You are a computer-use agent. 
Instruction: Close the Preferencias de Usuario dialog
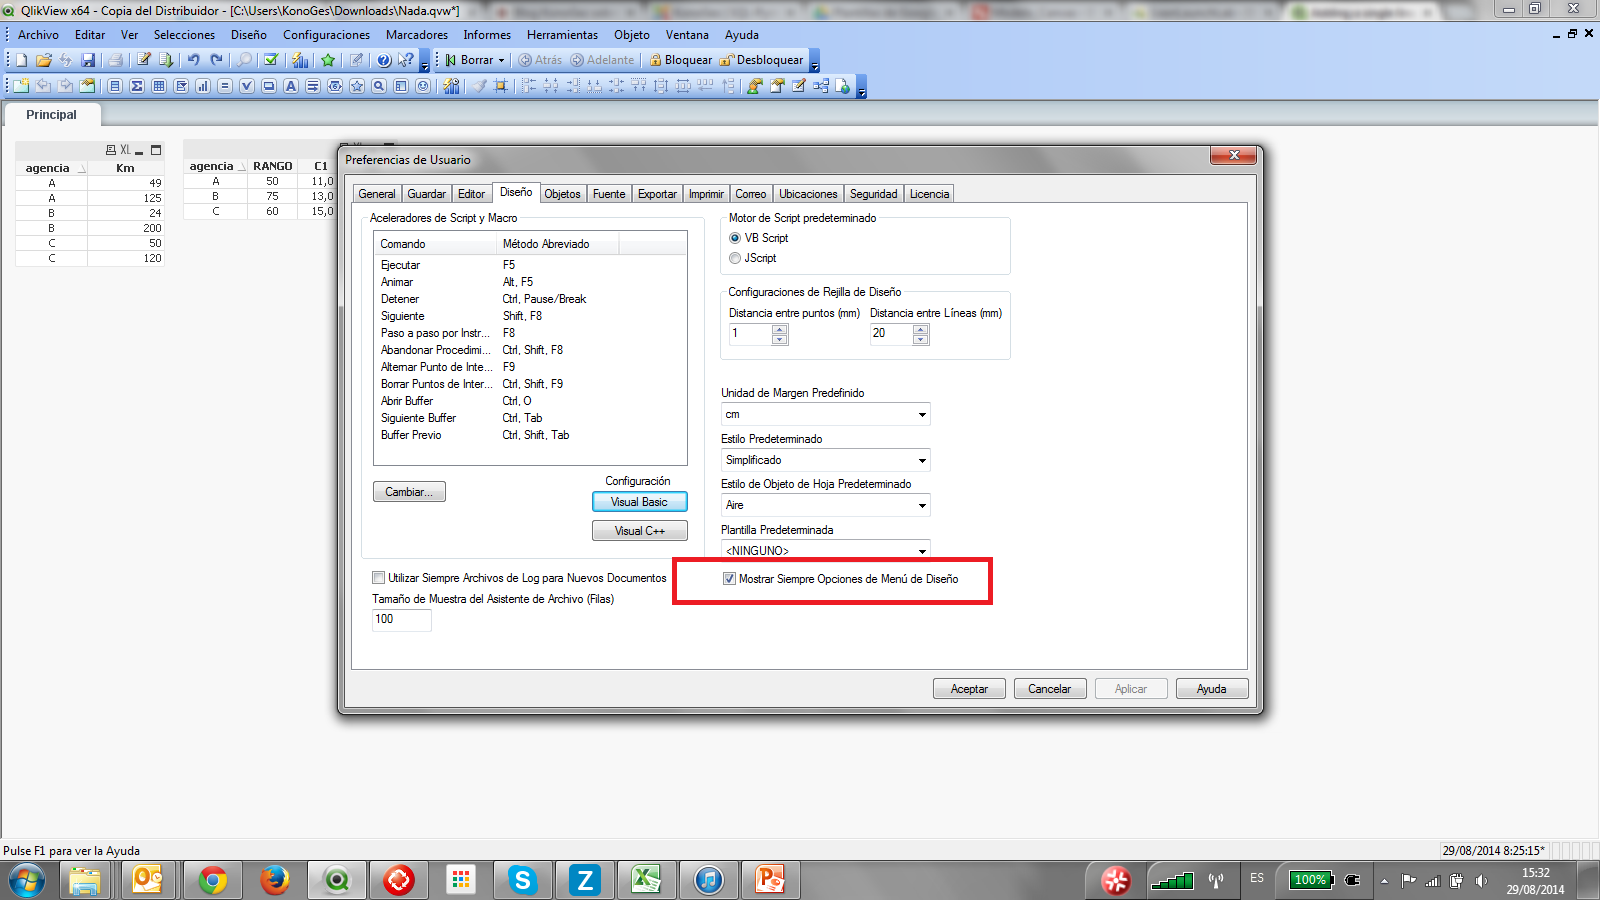(1234, 155)
